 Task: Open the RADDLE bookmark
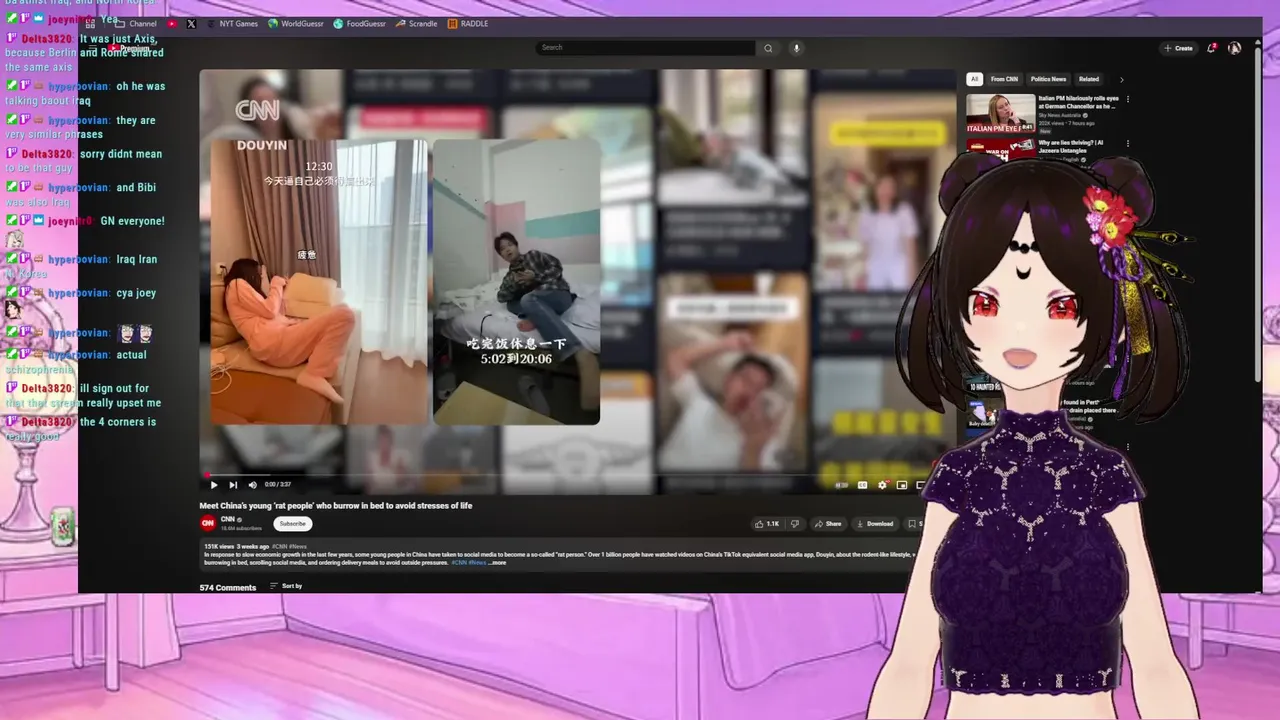click(468, 23)
